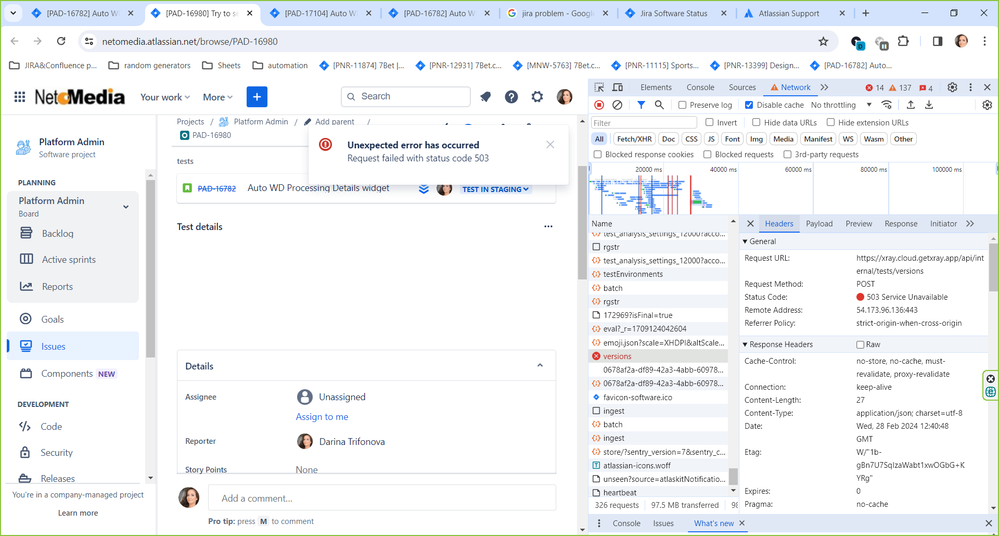Toggle the network filter funnel icon
Viewport: 999px width, 536px height.
point(641,105)
